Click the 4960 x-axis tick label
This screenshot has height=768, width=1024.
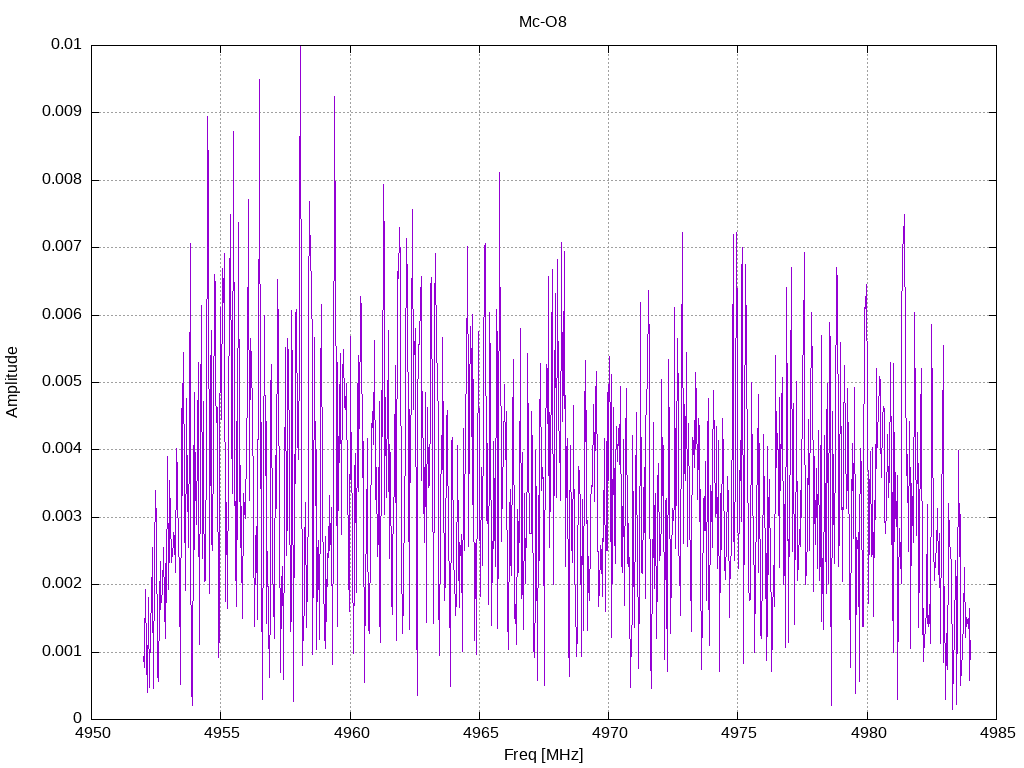351,733
